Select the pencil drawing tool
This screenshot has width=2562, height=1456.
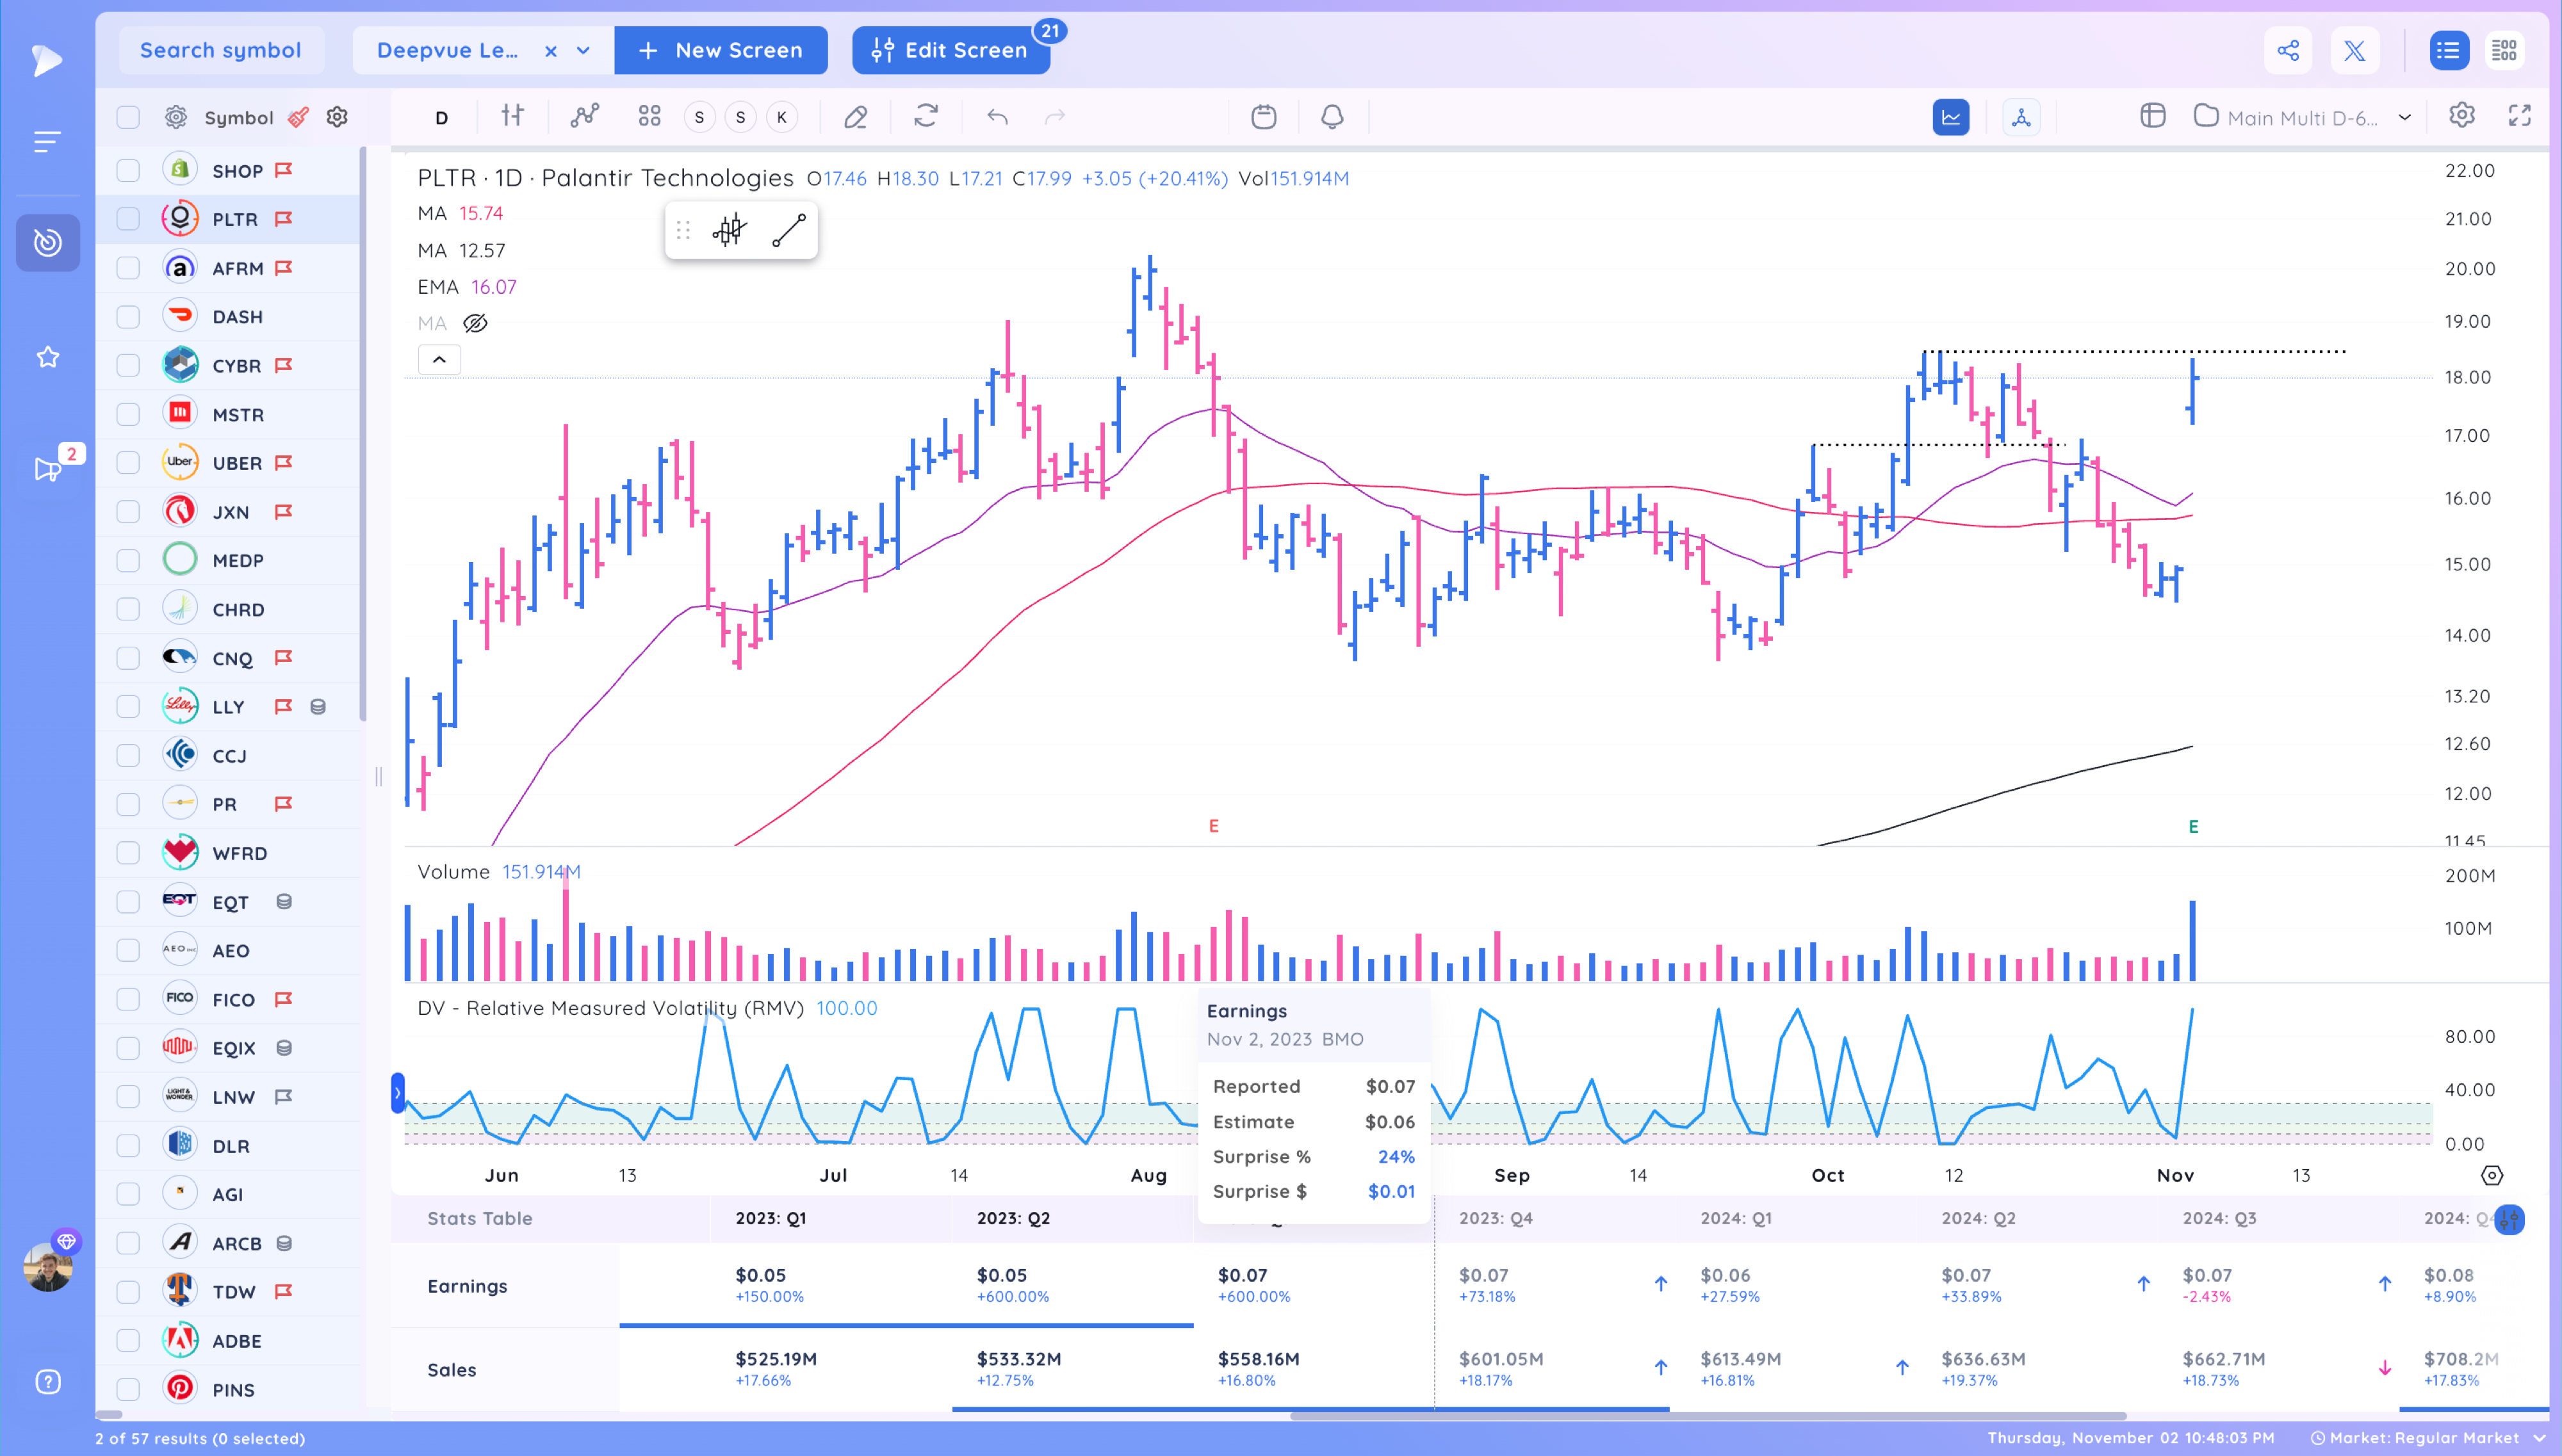pos(855,117)
